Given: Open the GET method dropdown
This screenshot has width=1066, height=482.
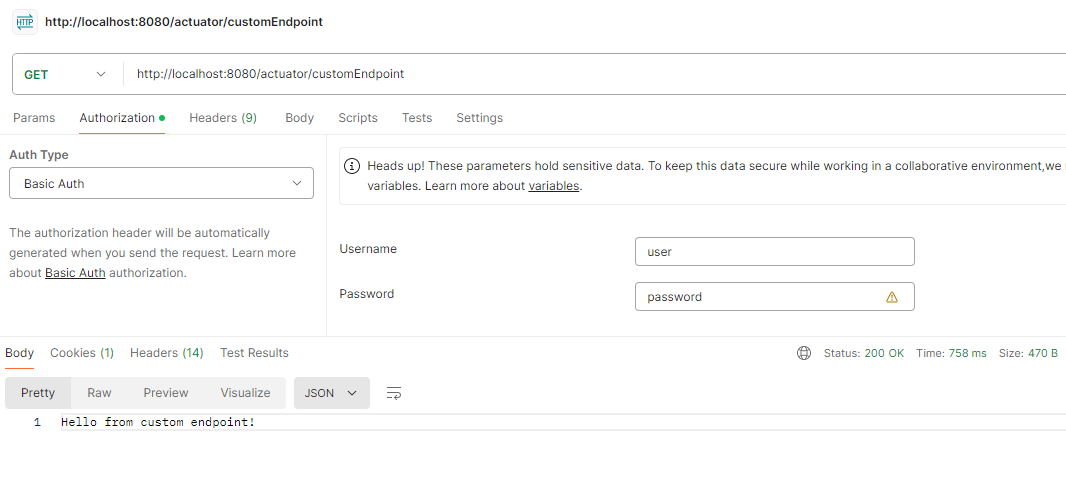Looking at the screenshot, I should [x=65, y=74].
